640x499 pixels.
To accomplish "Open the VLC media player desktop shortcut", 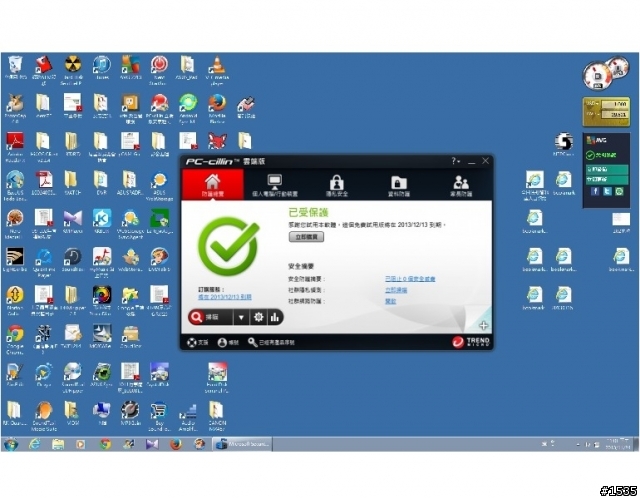I will point(217,70).
